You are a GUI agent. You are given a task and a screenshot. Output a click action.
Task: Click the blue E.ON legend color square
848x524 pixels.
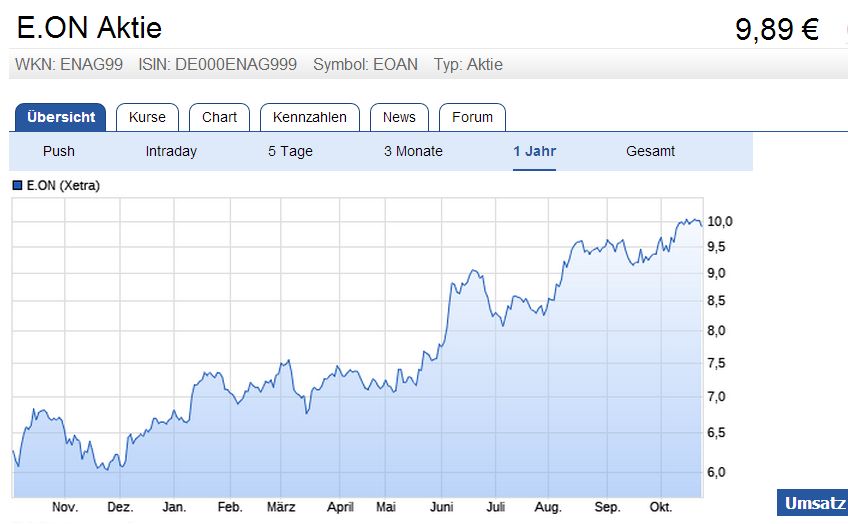[17, 185]
